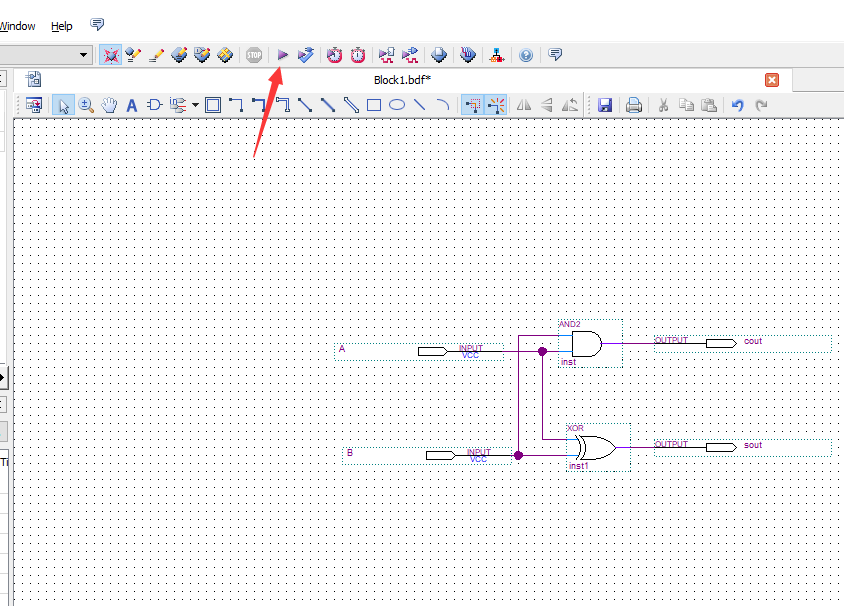
Task: Start first waveform simulation icon
Action: (x=386, y=55)
